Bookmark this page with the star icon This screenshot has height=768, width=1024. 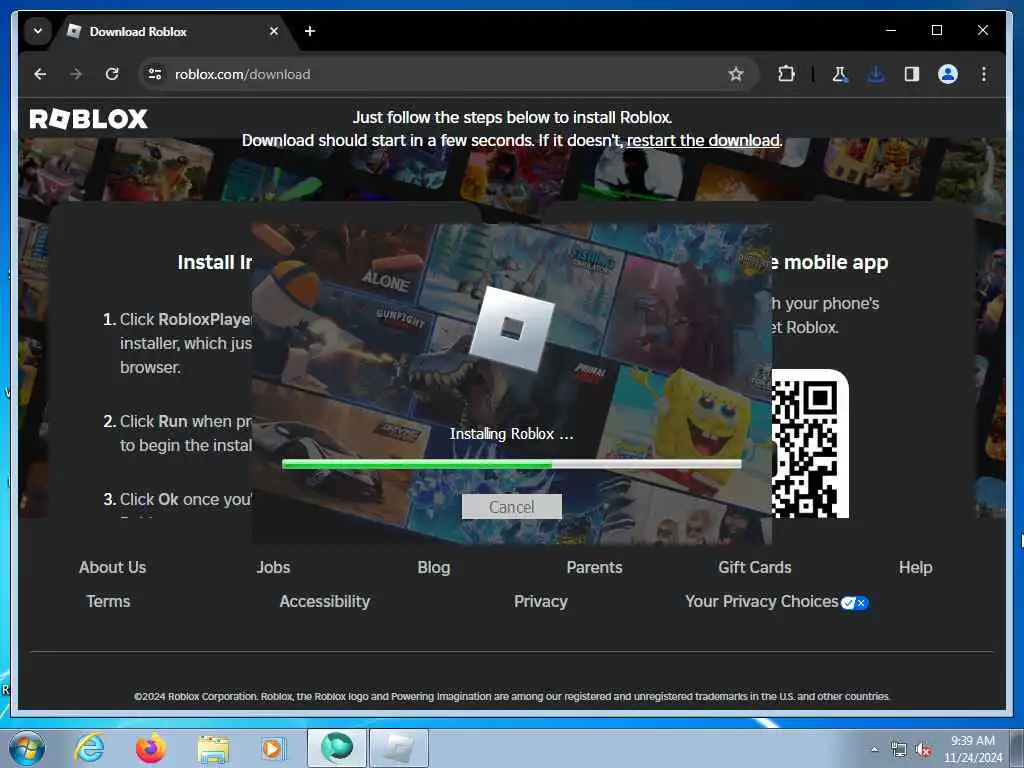(736, 74)
